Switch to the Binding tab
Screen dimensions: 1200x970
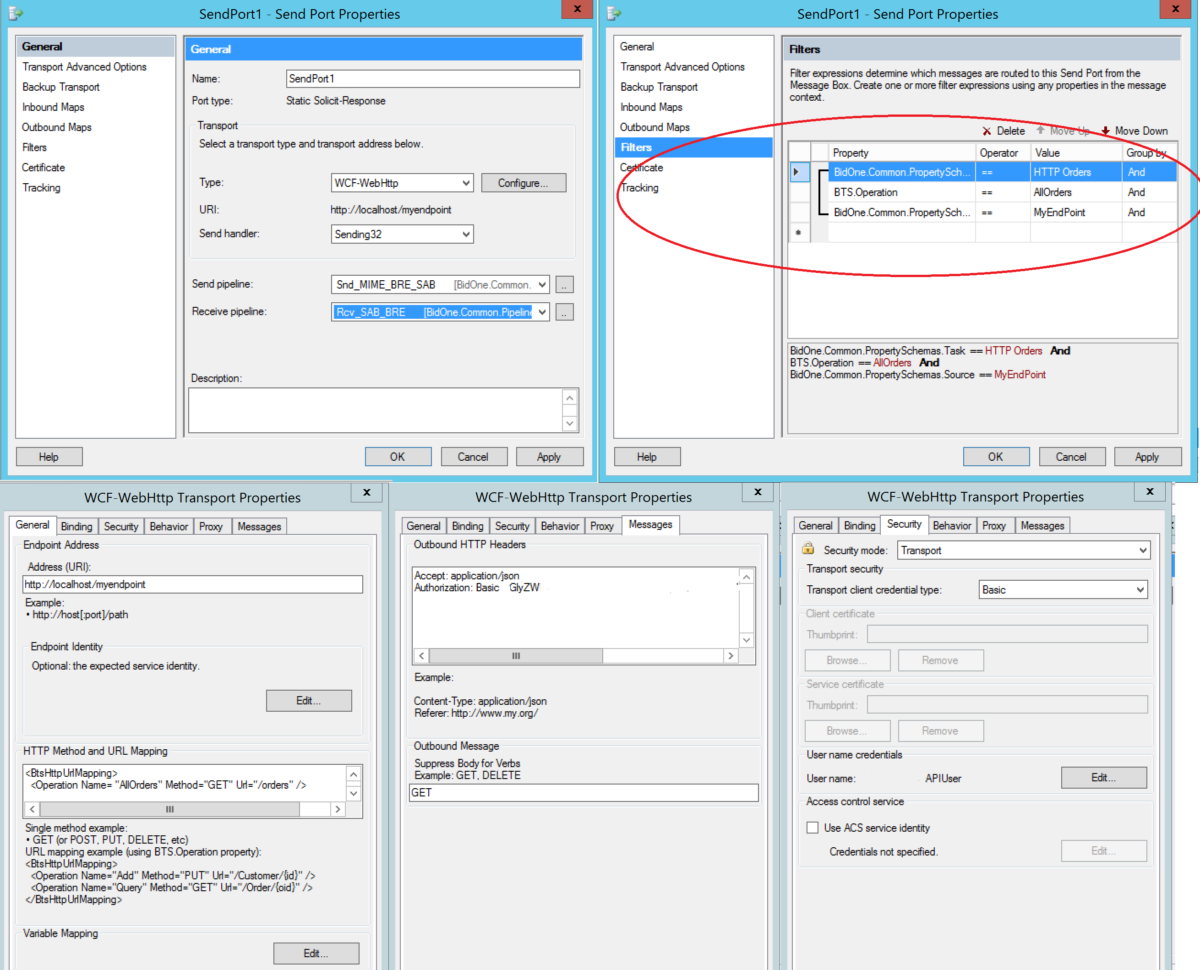pyautogui.click(x=76, y=526)
